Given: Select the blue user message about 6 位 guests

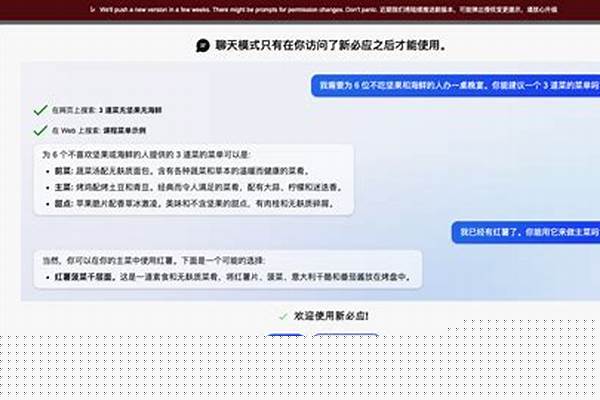Looking at the screenshot, I should (455, 85).
